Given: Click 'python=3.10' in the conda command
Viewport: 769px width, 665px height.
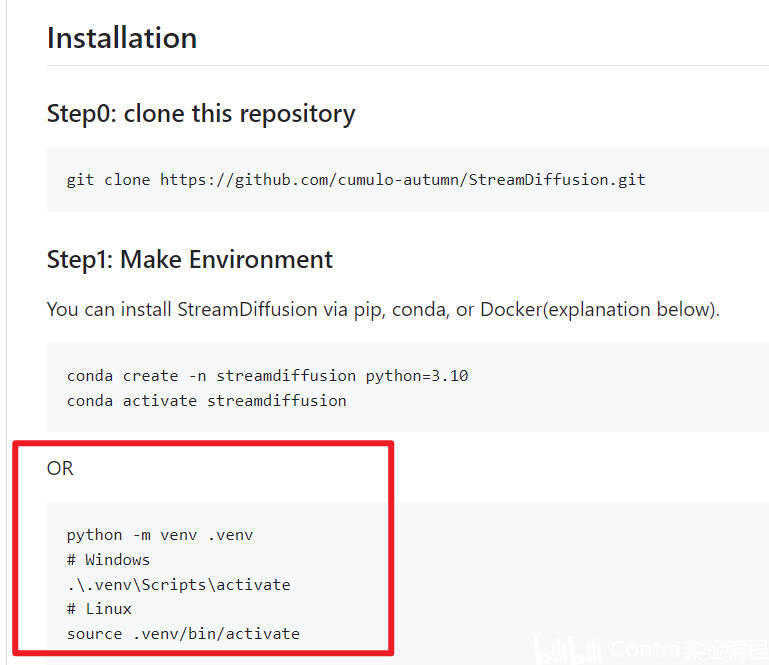Looking at the screenshot, I should [x=417, y=376].
